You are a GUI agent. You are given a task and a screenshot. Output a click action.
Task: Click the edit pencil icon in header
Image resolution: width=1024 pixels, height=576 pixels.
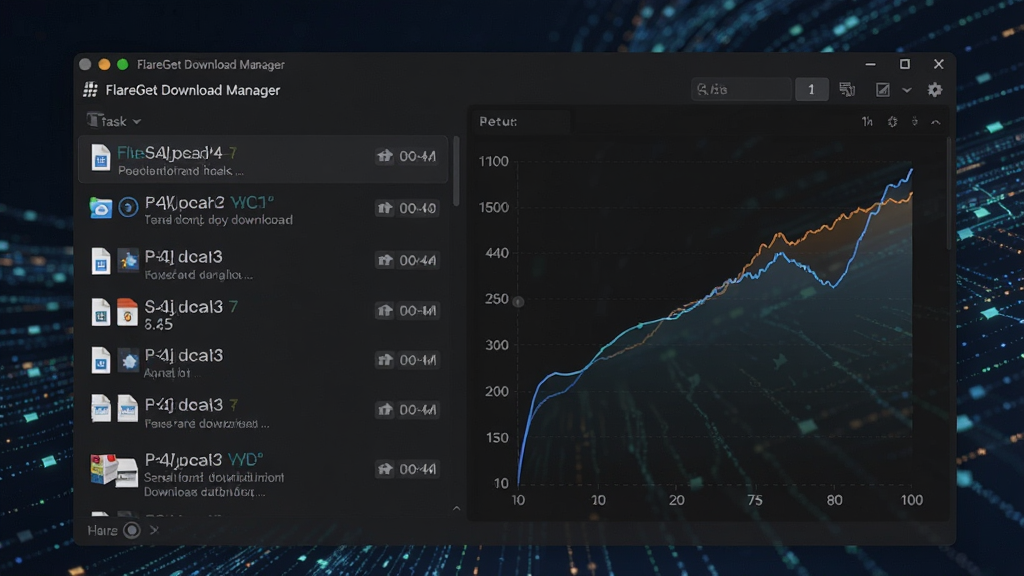[x=882, y=89]
